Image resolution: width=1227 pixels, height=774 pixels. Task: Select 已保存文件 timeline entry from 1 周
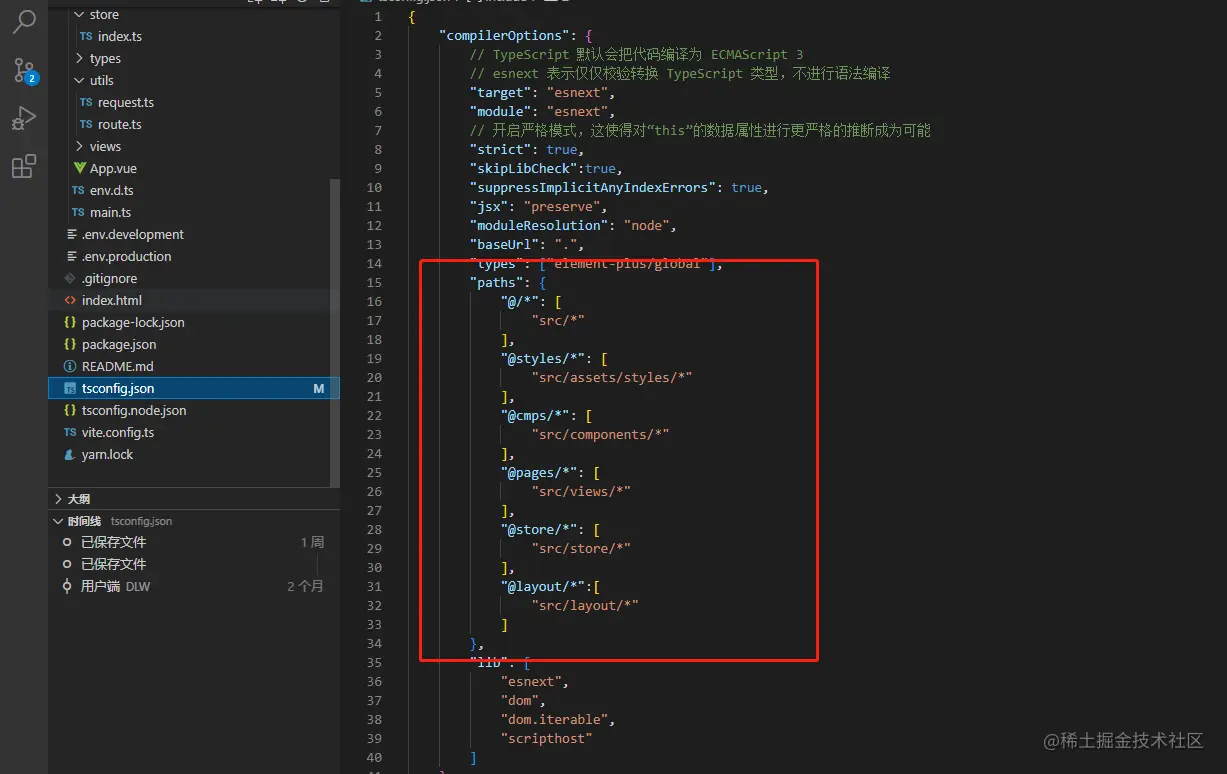194,542
